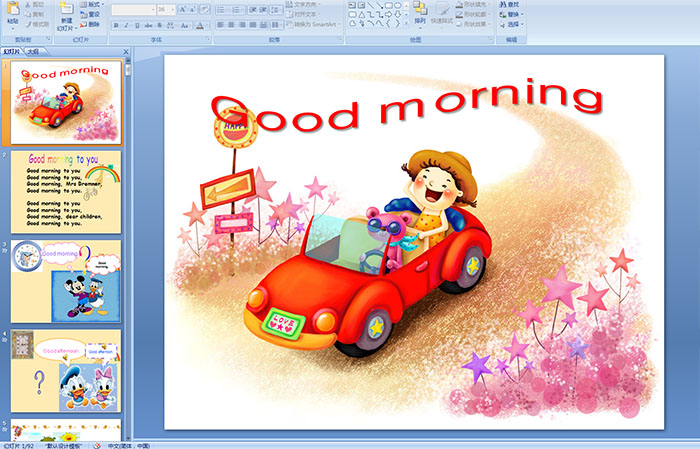Screen dimensions: 700x449
Task: Select the Triangle shape in shapes gallery
Action: coord(362,15)
